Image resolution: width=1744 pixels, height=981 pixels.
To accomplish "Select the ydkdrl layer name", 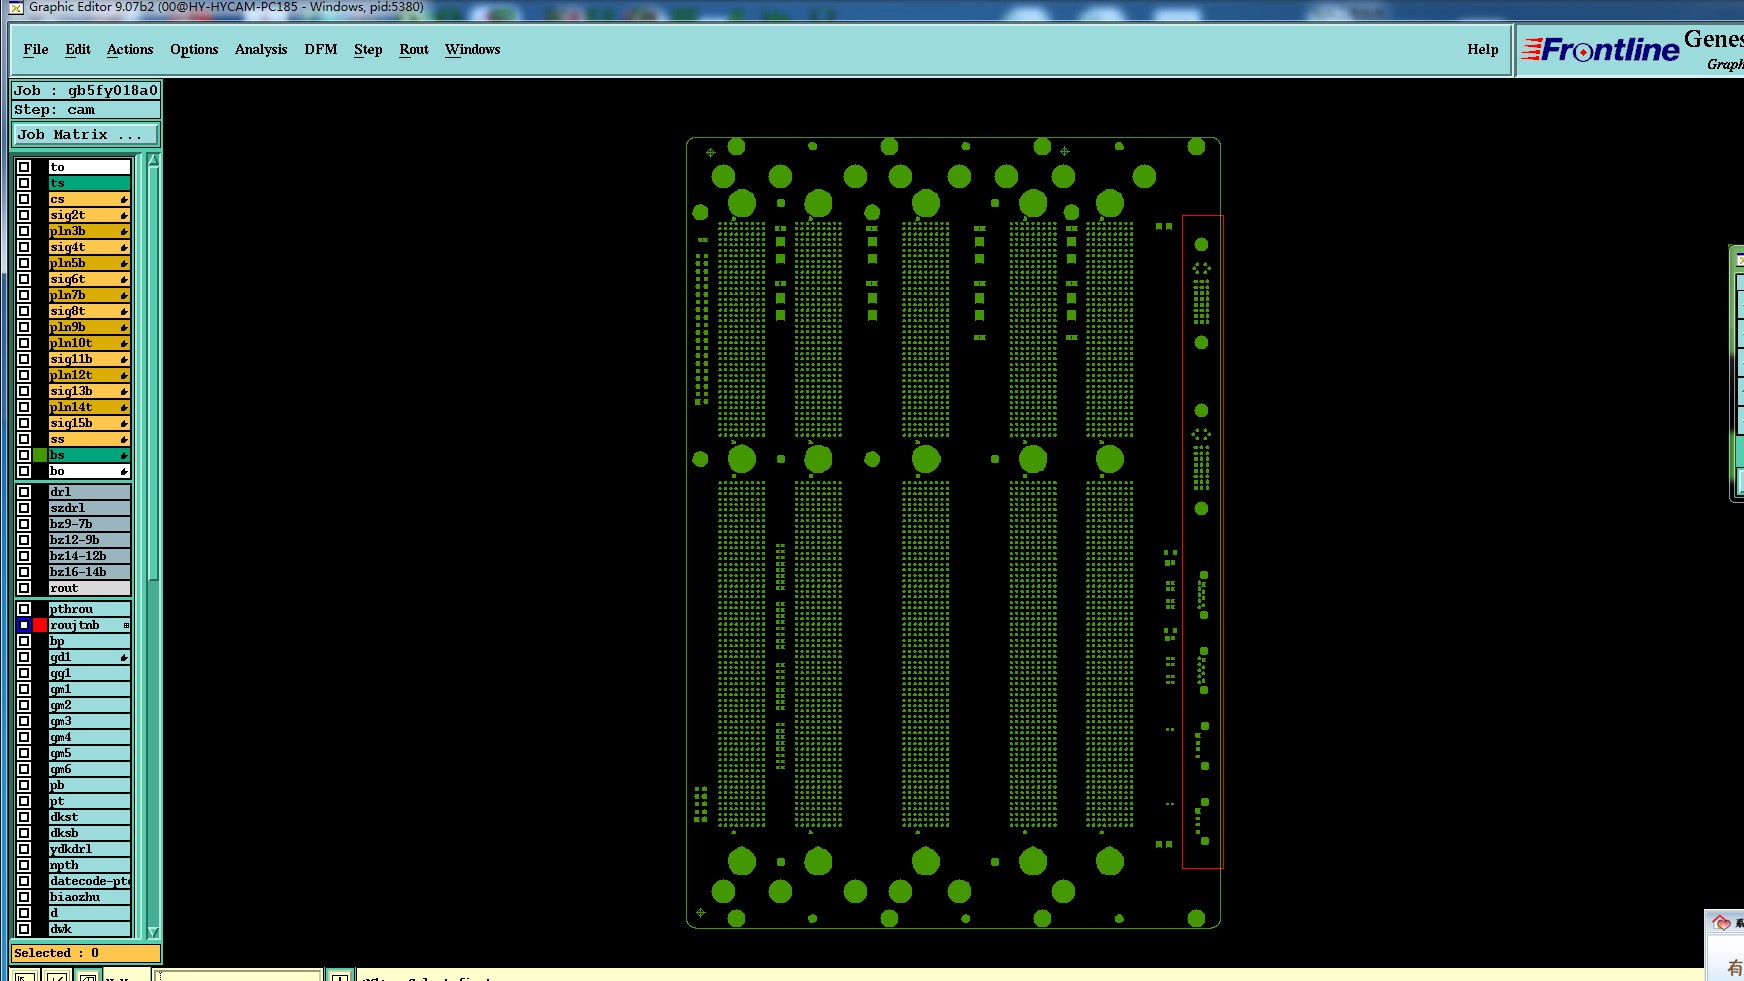I will pos(89,849).
